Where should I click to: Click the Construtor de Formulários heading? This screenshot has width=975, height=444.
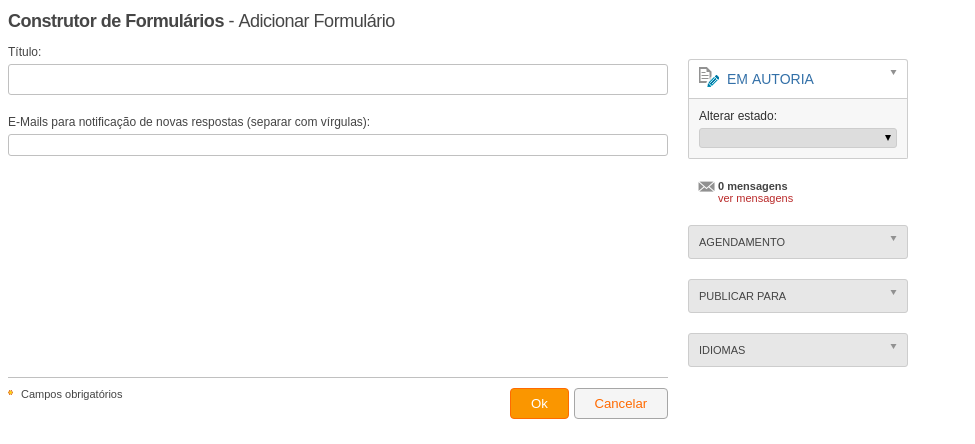point(116,21)
